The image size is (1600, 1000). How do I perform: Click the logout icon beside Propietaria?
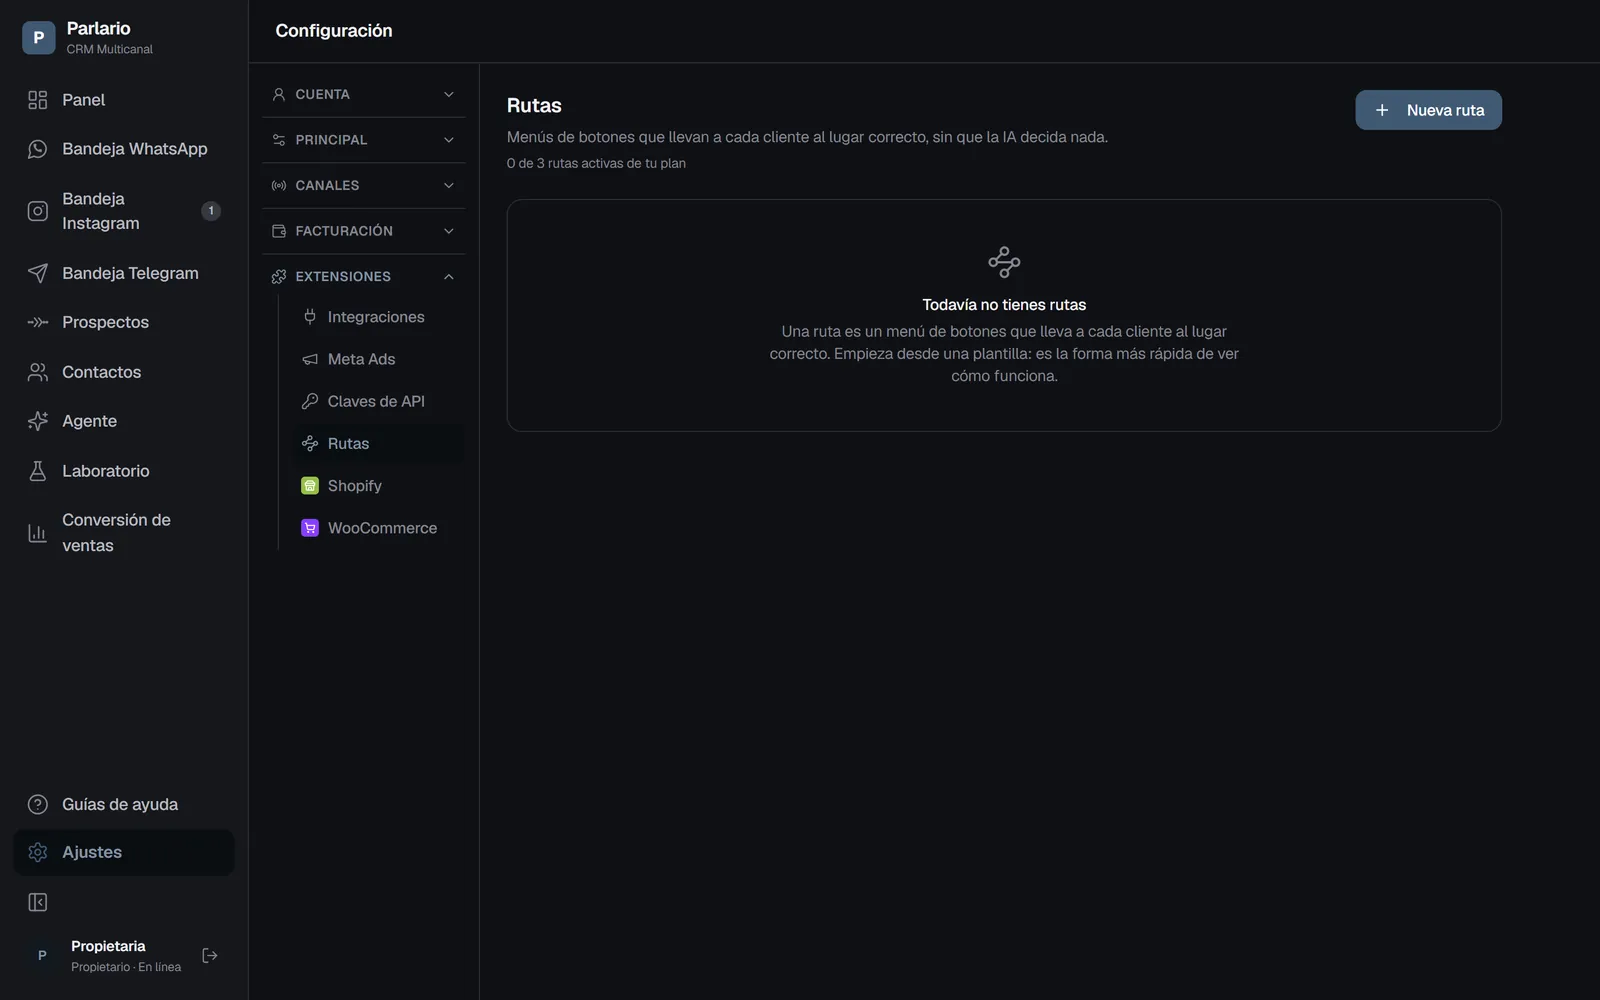[210, 956]
